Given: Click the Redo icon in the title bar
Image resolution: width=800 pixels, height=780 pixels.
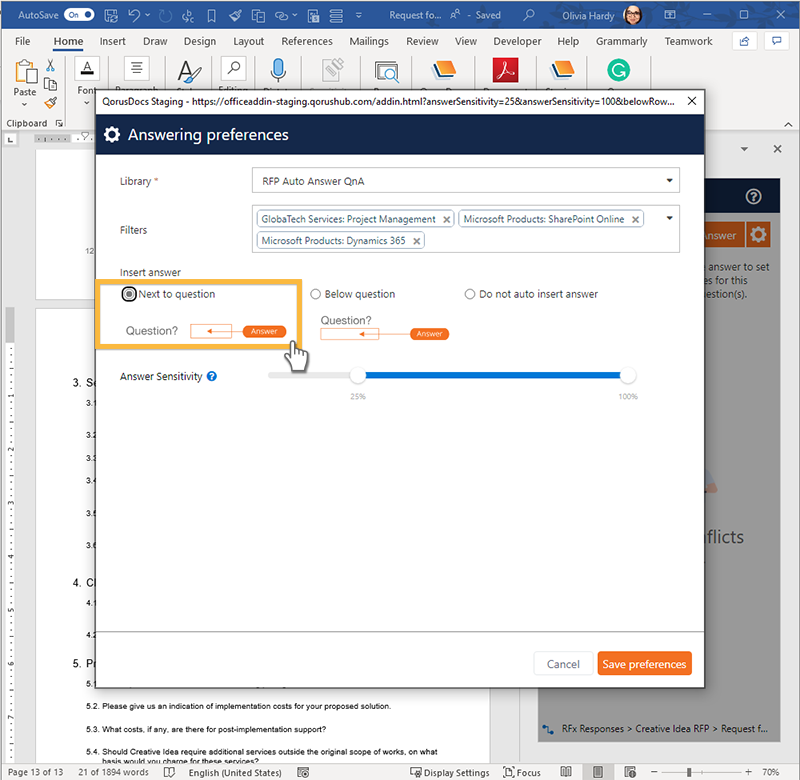Looking at the screenshot, I should click(x=165, y=16).
